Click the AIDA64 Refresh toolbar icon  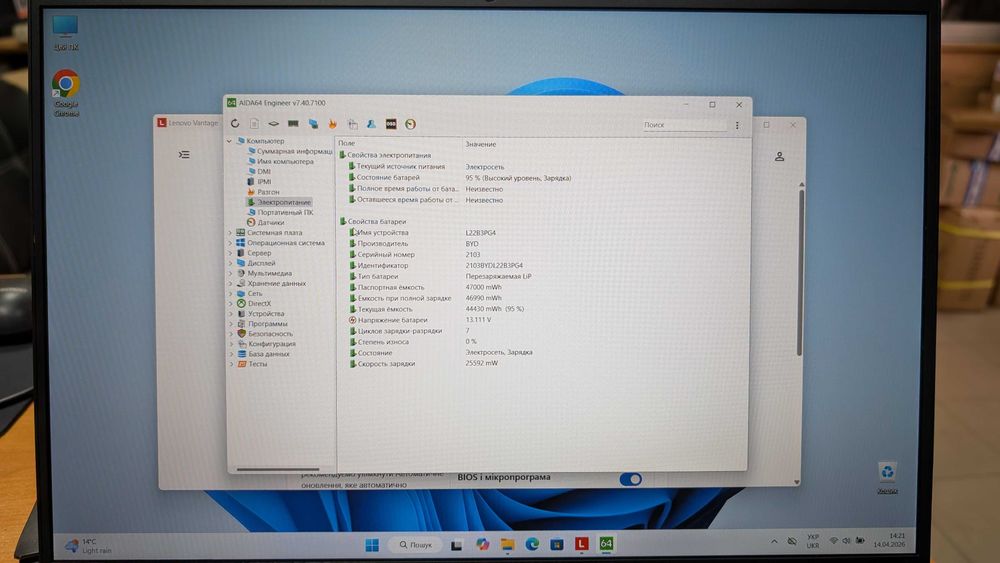click(x=235, y=124)
